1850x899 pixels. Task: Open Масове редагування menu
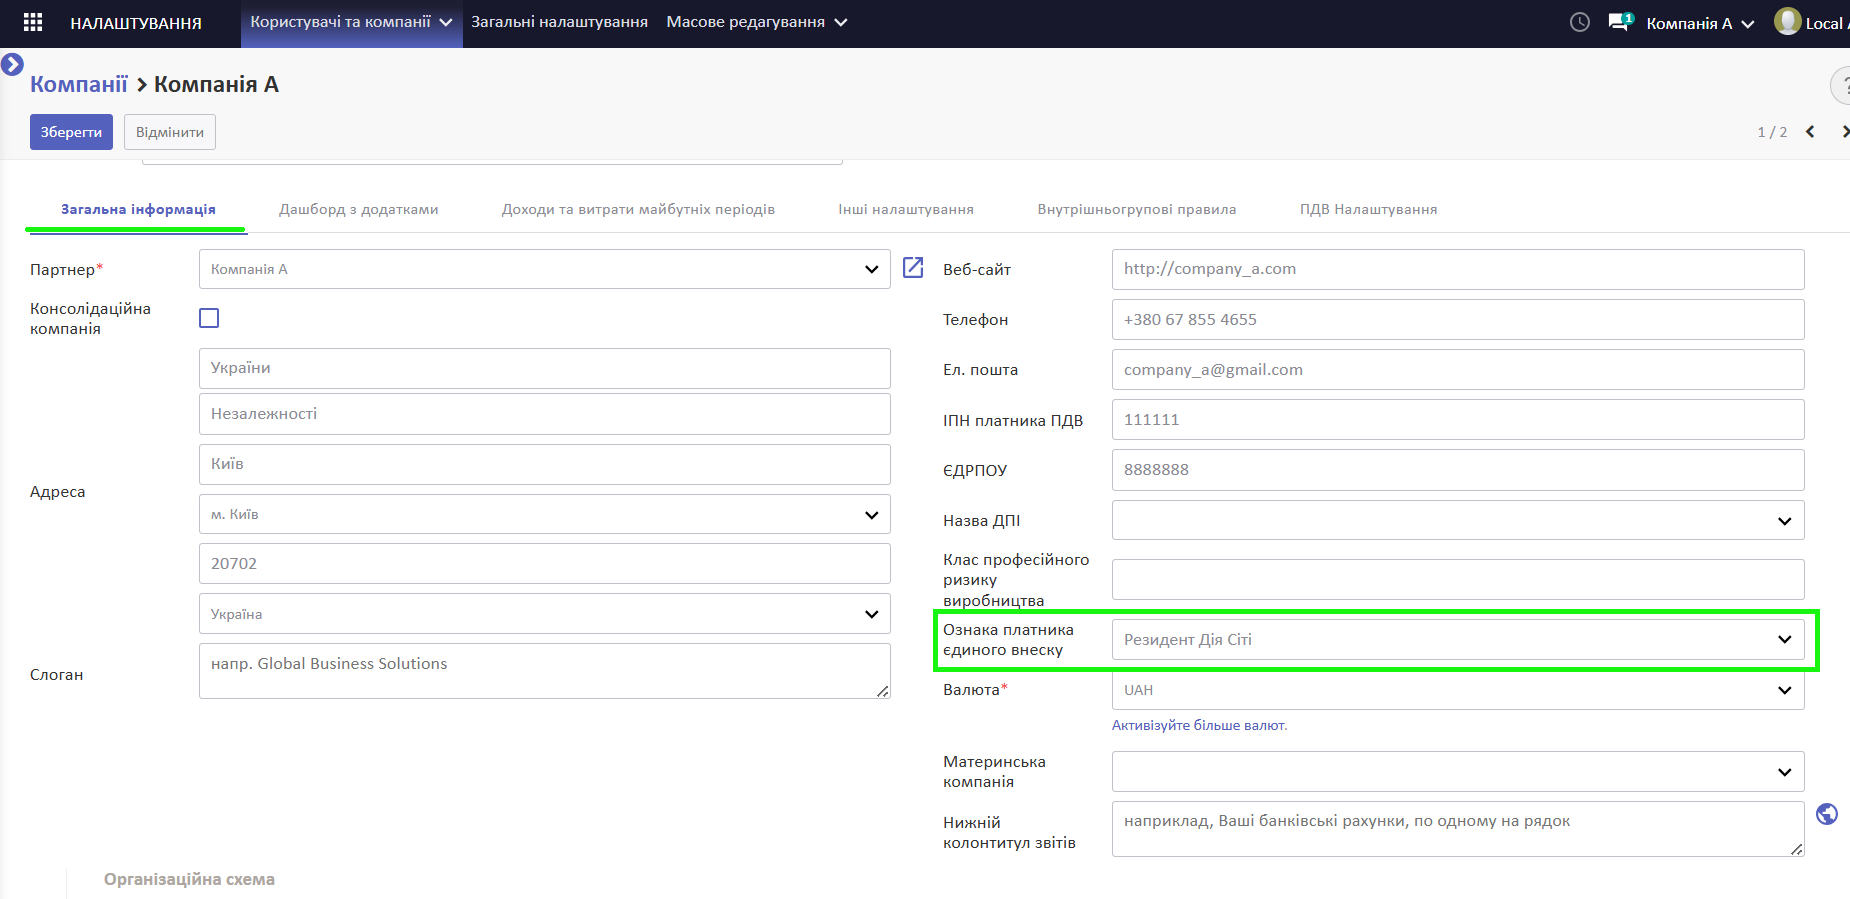tap(756, 22)
